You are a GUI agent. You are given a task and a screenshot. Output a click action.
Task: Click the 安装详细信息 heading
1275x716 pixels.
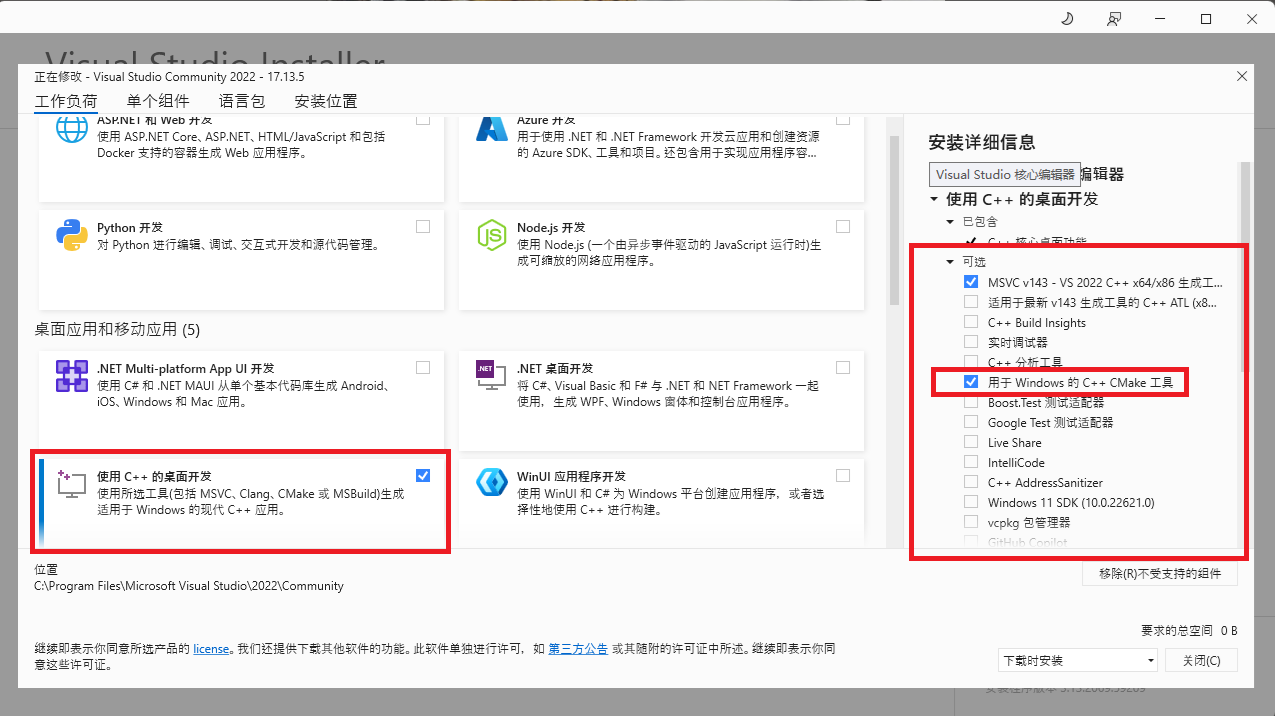tap(982, 142)
